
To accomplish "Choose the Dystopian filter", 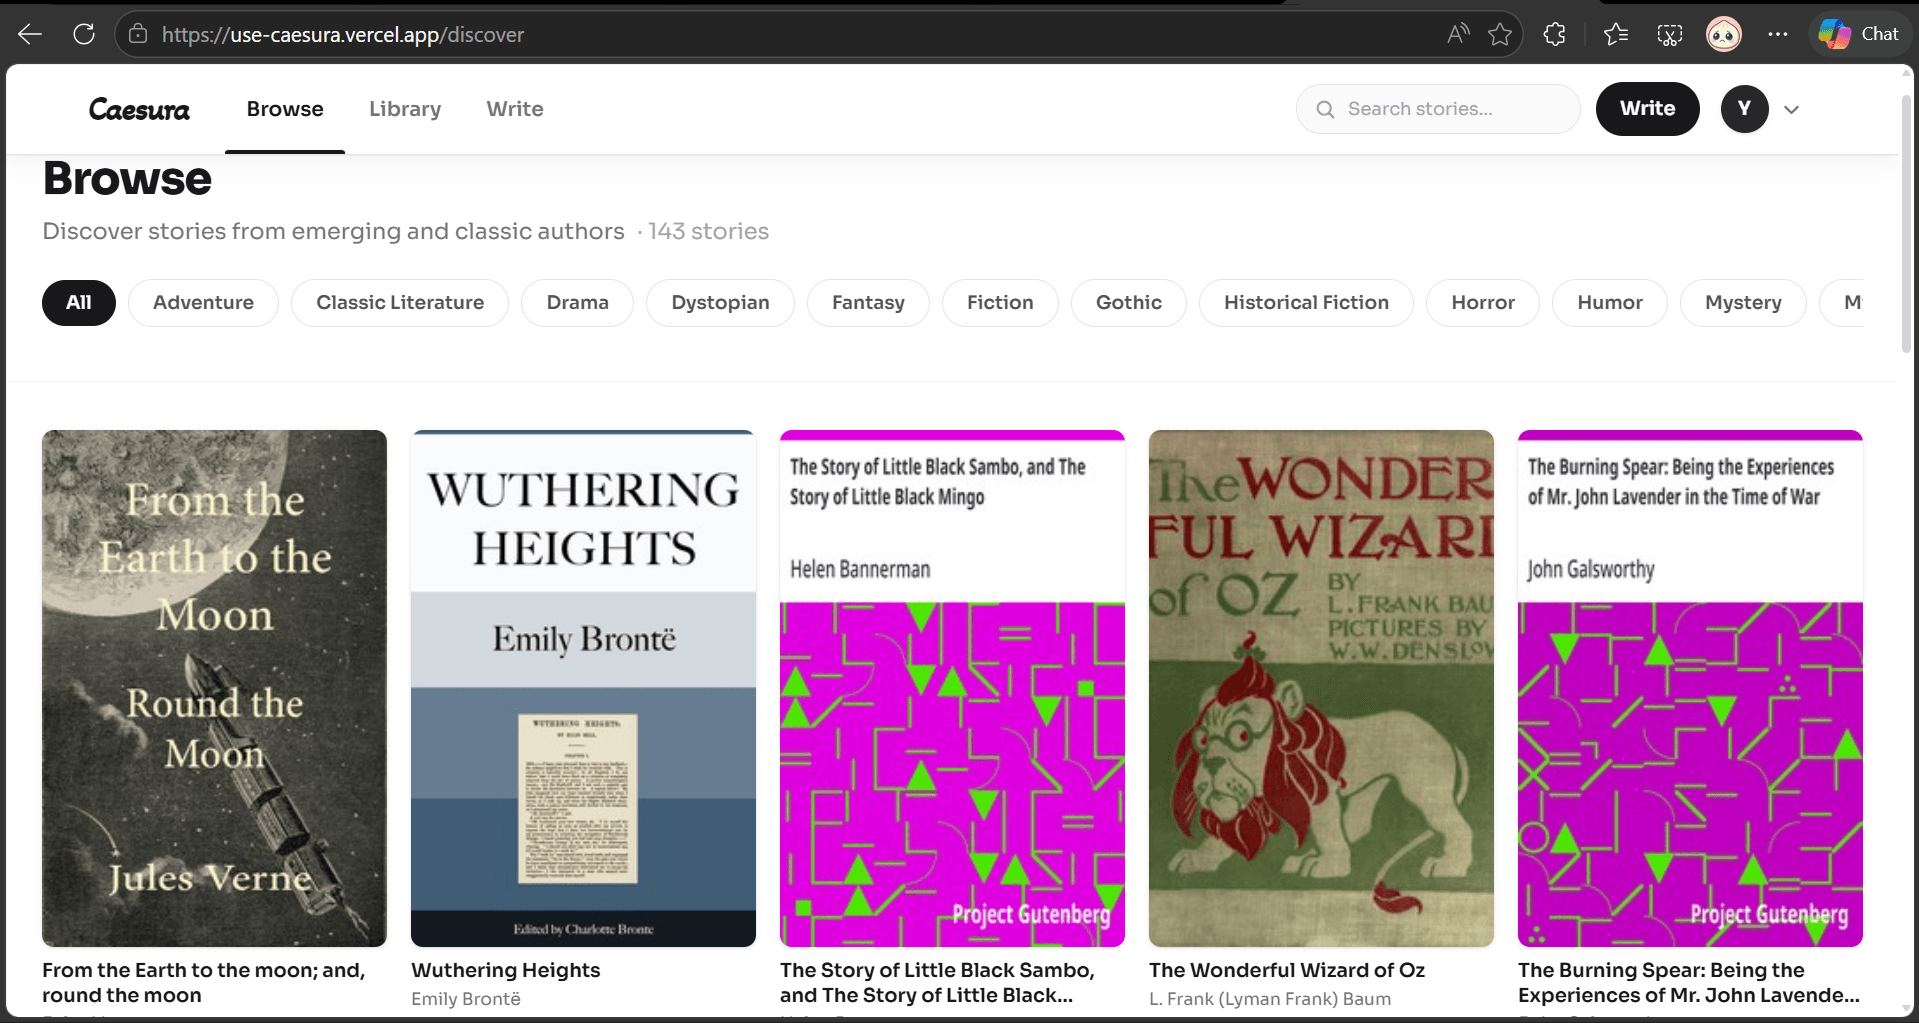I will (x=720, y=303).
